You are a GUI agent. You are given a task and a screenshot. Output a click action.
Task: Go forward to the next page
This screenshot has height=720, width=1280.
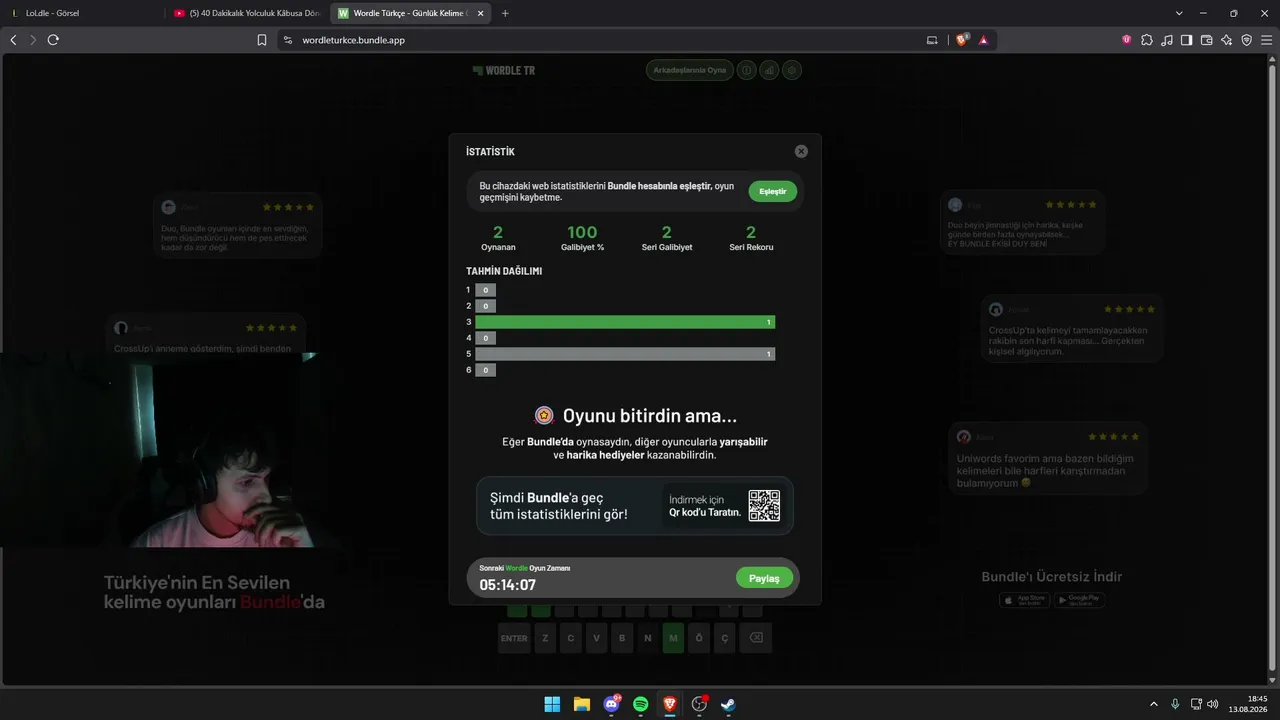[x=33, y=40]
